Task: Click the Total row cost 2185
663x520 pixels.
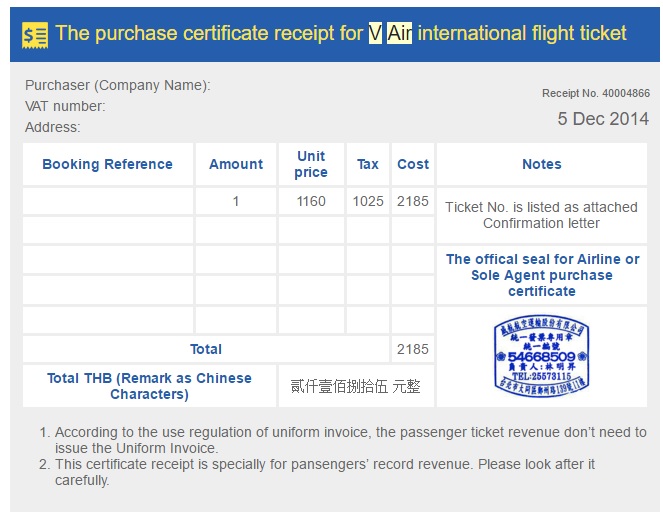Action: 413,349
